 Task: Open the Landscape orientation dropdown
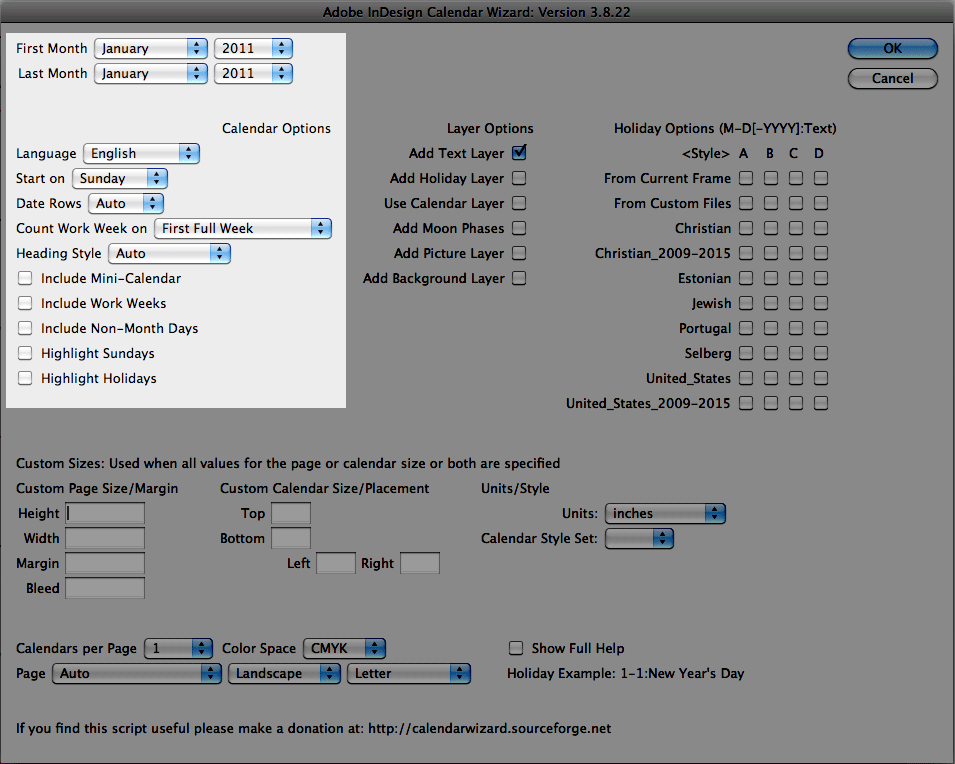click(284, 673)
